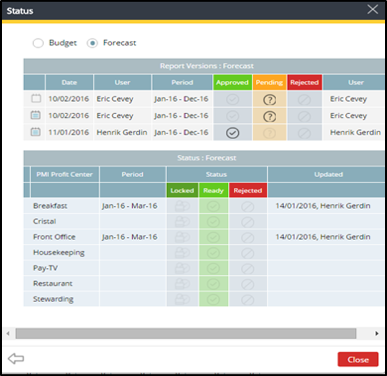387x376 pixels.
Task: Click the orange Pending column header
Action: pos(269,82)
